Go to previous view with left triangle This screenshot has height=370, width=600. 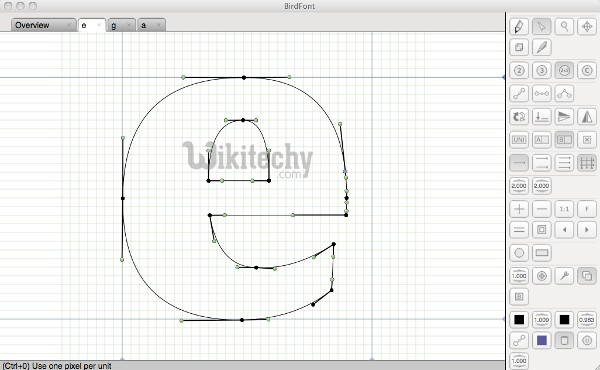click(564, 230)
